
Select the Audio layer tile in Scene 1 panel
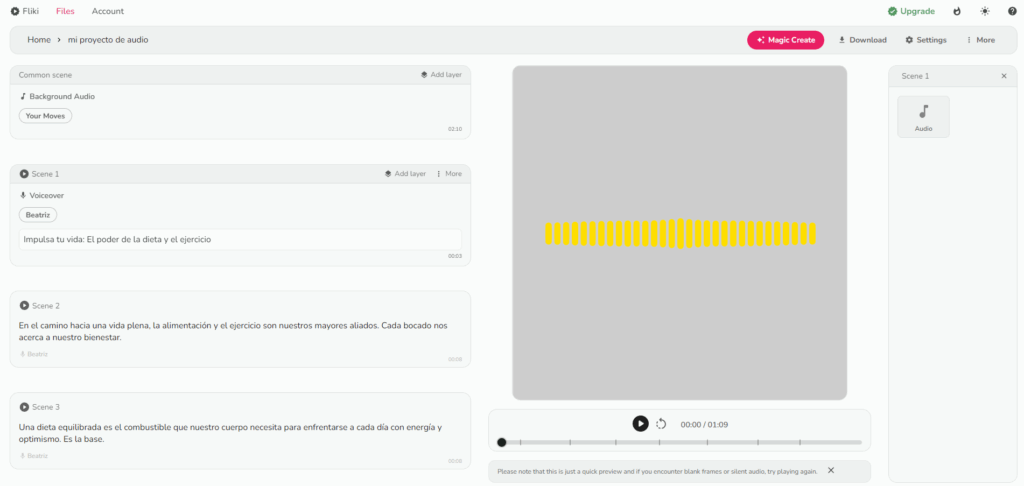click(x=923, y=117)
